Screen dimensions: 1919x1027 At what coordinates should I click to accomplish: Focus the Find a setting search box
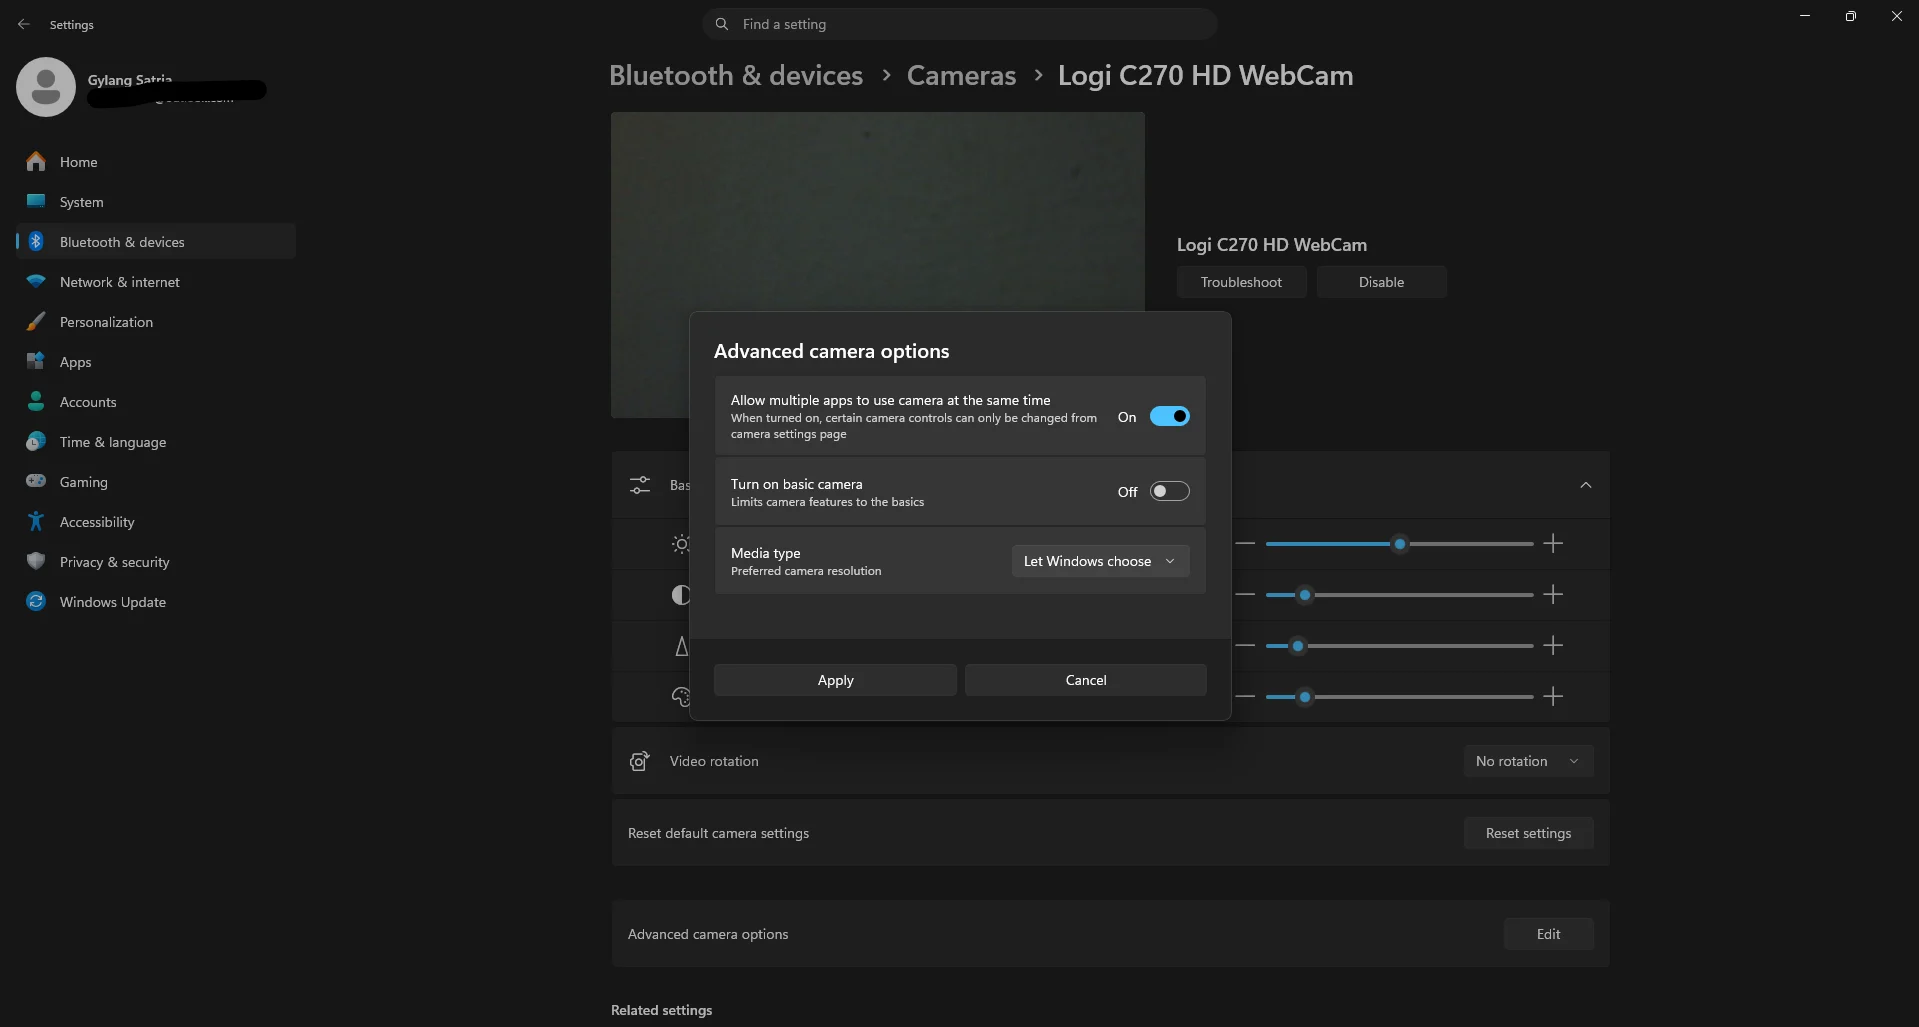960,24
